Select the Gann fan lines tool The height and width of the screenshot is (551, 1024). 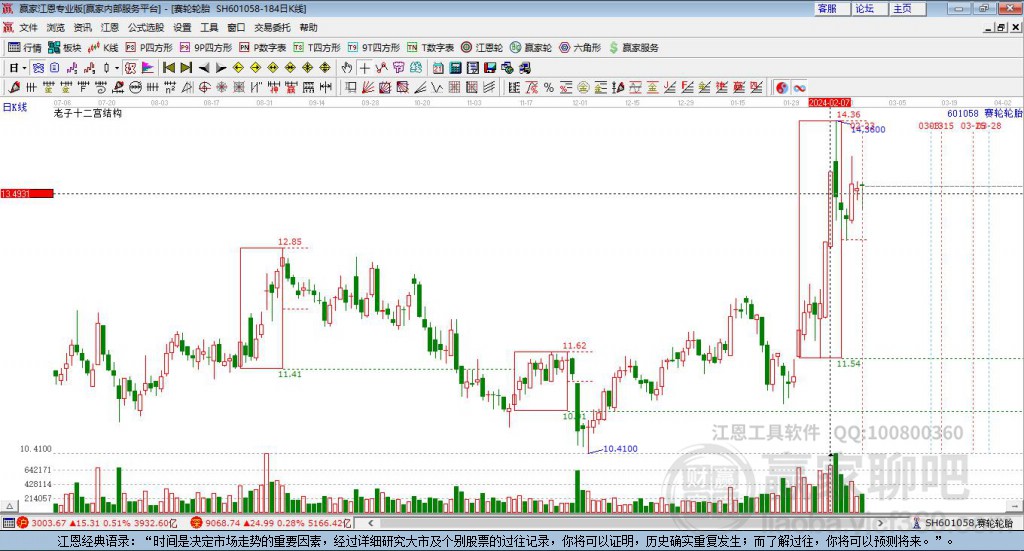[368, 87]
